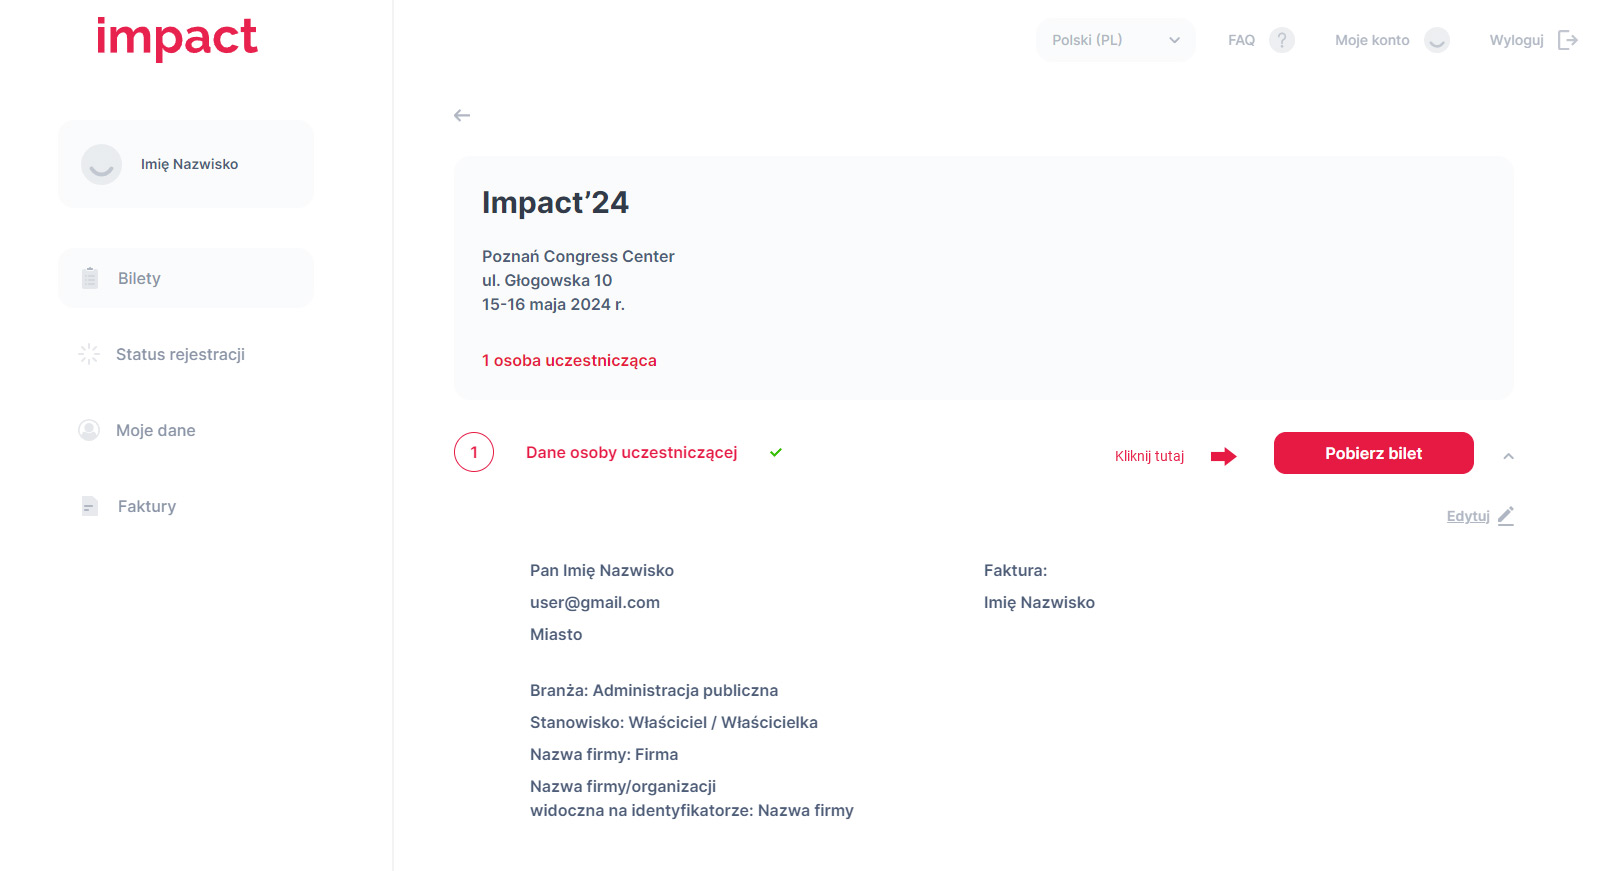Select Imię Nazwisko in sidebar profile card

pyautogui.click(x=189, y=164)
